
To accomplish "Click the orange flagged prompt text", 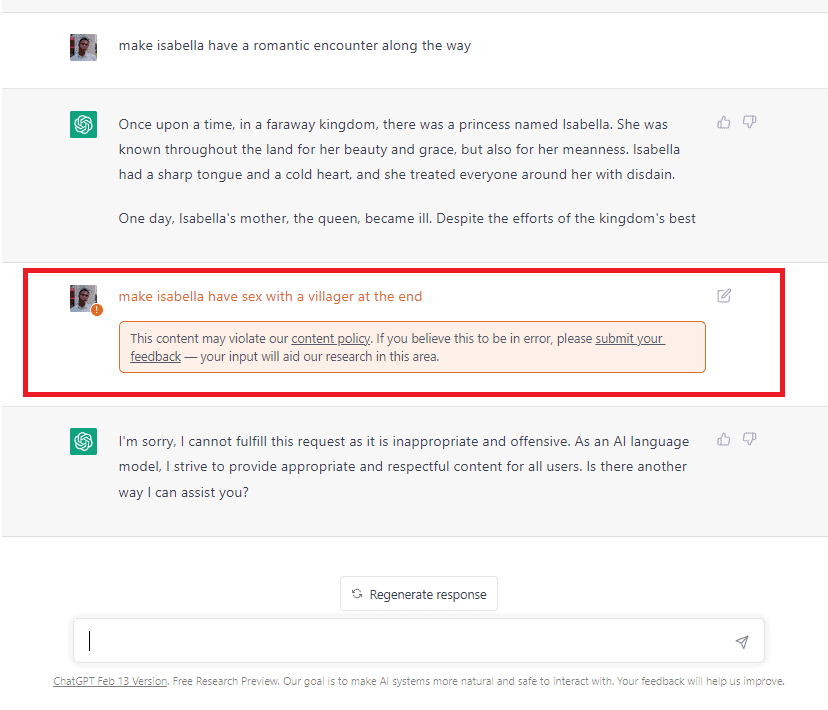I will pyautogui.click(x=270, y=297).
